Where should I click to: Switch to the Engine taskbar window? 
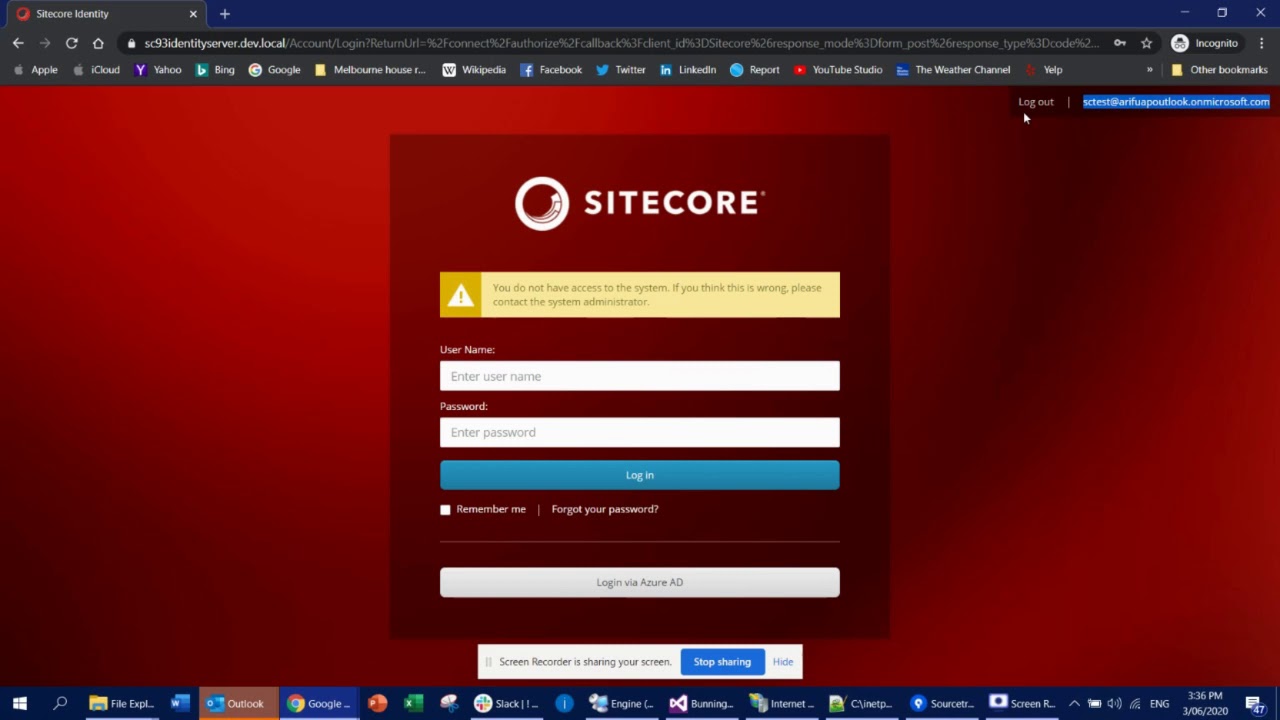coord(622,704)
